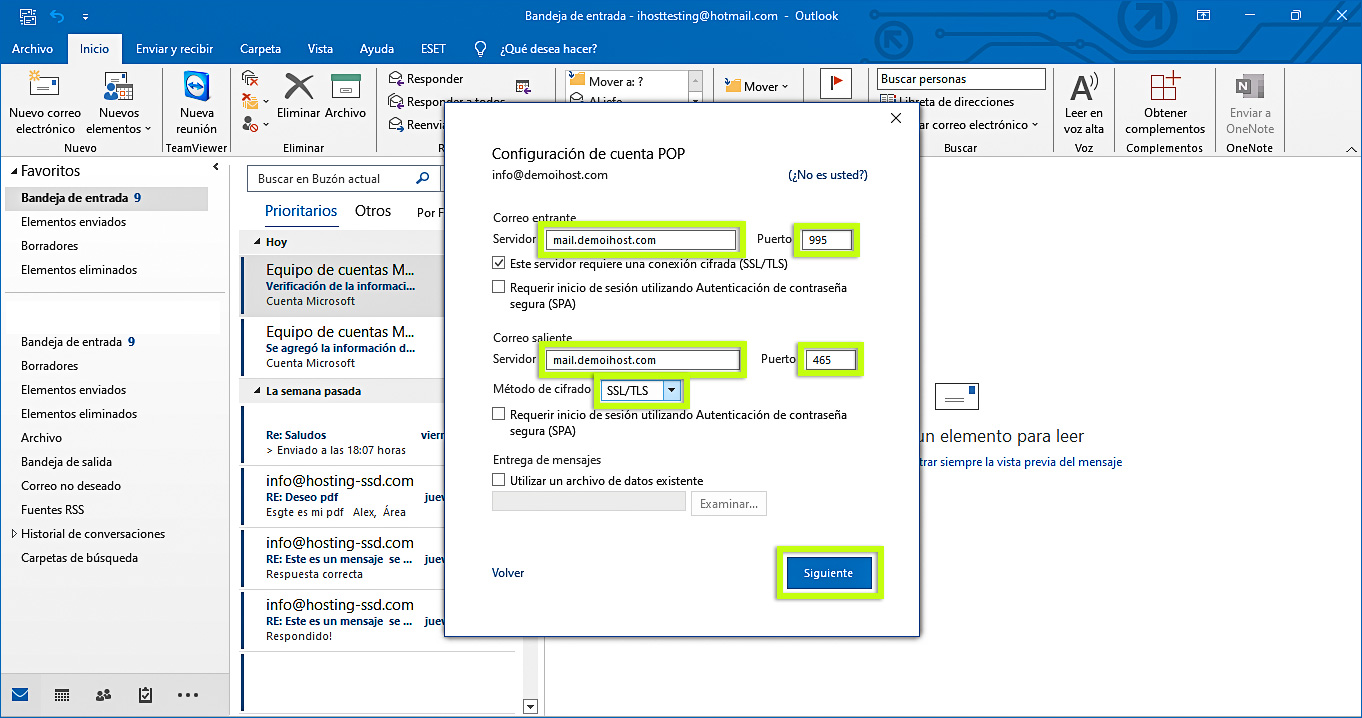
Task: Click the incoming Puerto 995 field
Action: [x=828, y=240]
